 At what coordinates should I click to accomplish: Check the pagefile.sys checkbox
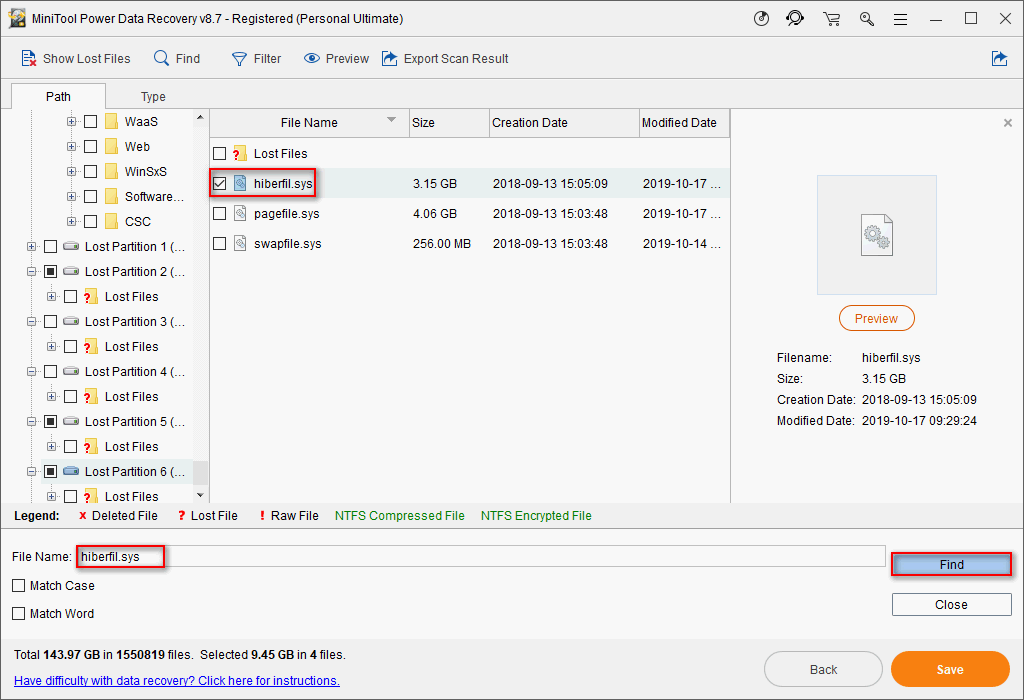coord(219,214)
